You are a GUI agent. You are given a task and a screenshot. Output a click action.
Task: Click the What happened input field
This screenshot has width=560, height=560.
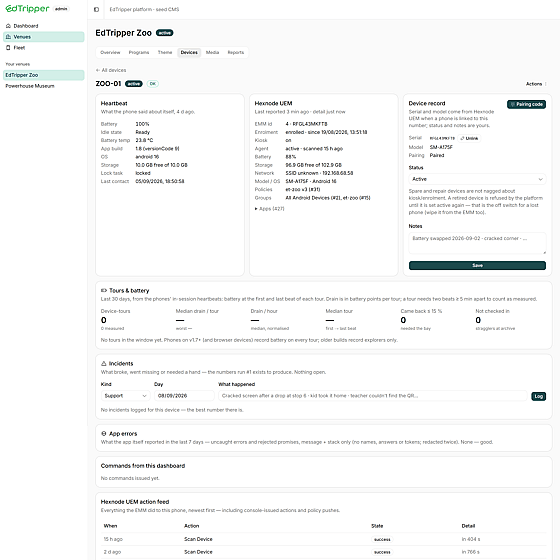[372, 396]
